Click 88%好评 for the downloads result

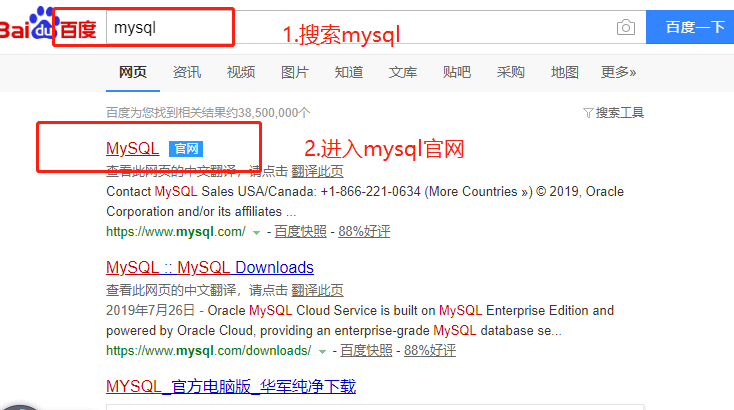[x=430, y=351]
